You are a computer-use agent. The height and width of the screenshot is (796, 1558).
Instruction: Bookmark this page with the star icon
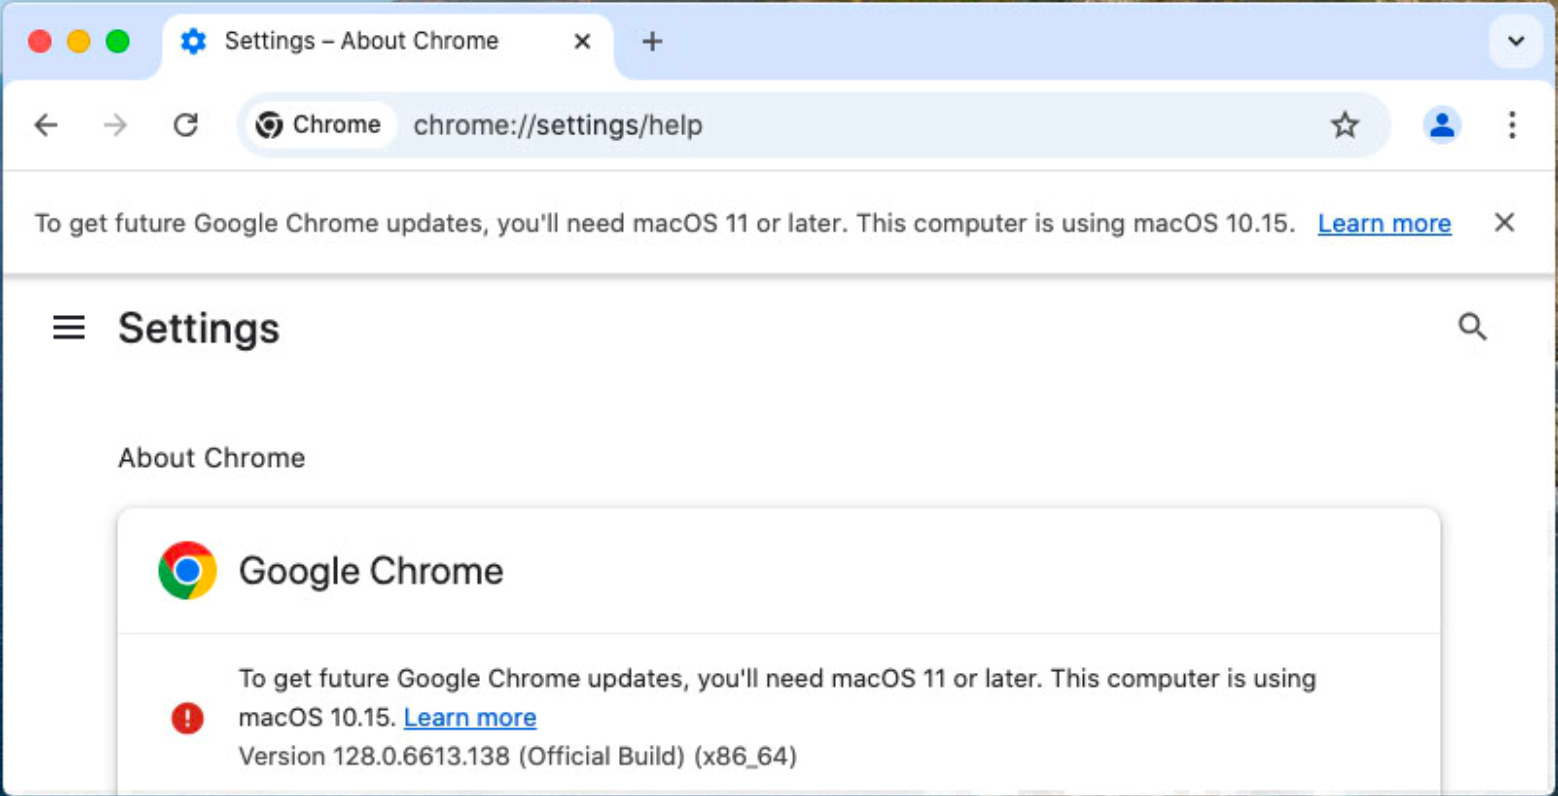tap(1344, 125)
